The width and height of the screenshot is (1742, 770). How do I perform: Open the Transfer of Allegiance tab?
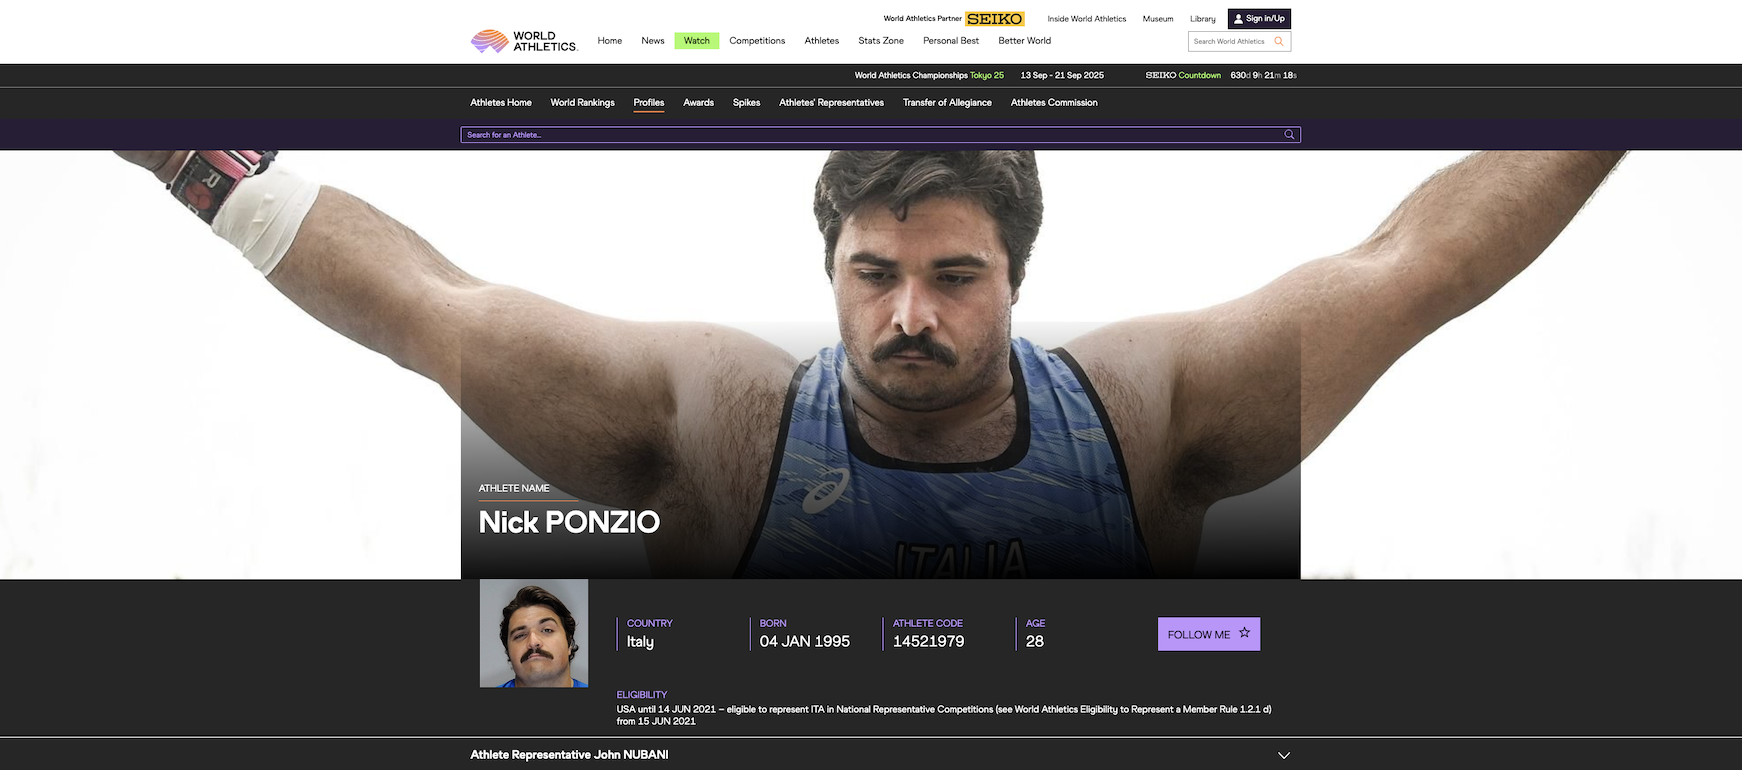(x=947, y=103)
